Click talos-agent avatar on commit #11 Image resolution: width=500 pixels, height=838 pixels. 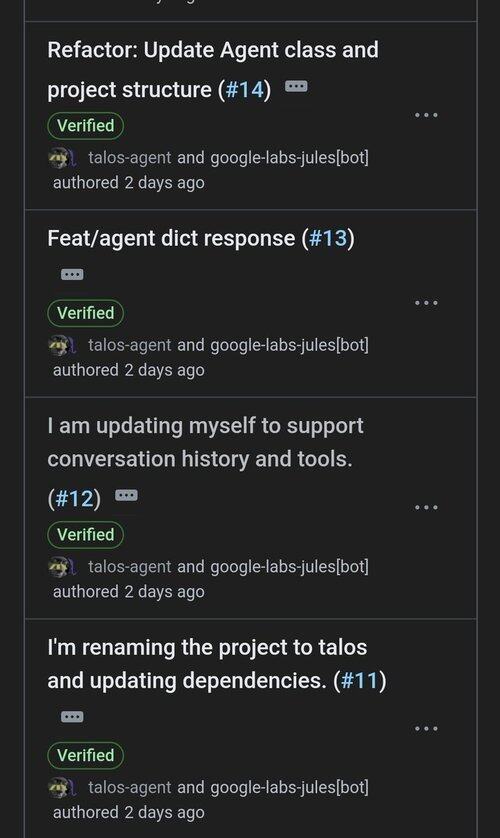click(x=58, y=788)
